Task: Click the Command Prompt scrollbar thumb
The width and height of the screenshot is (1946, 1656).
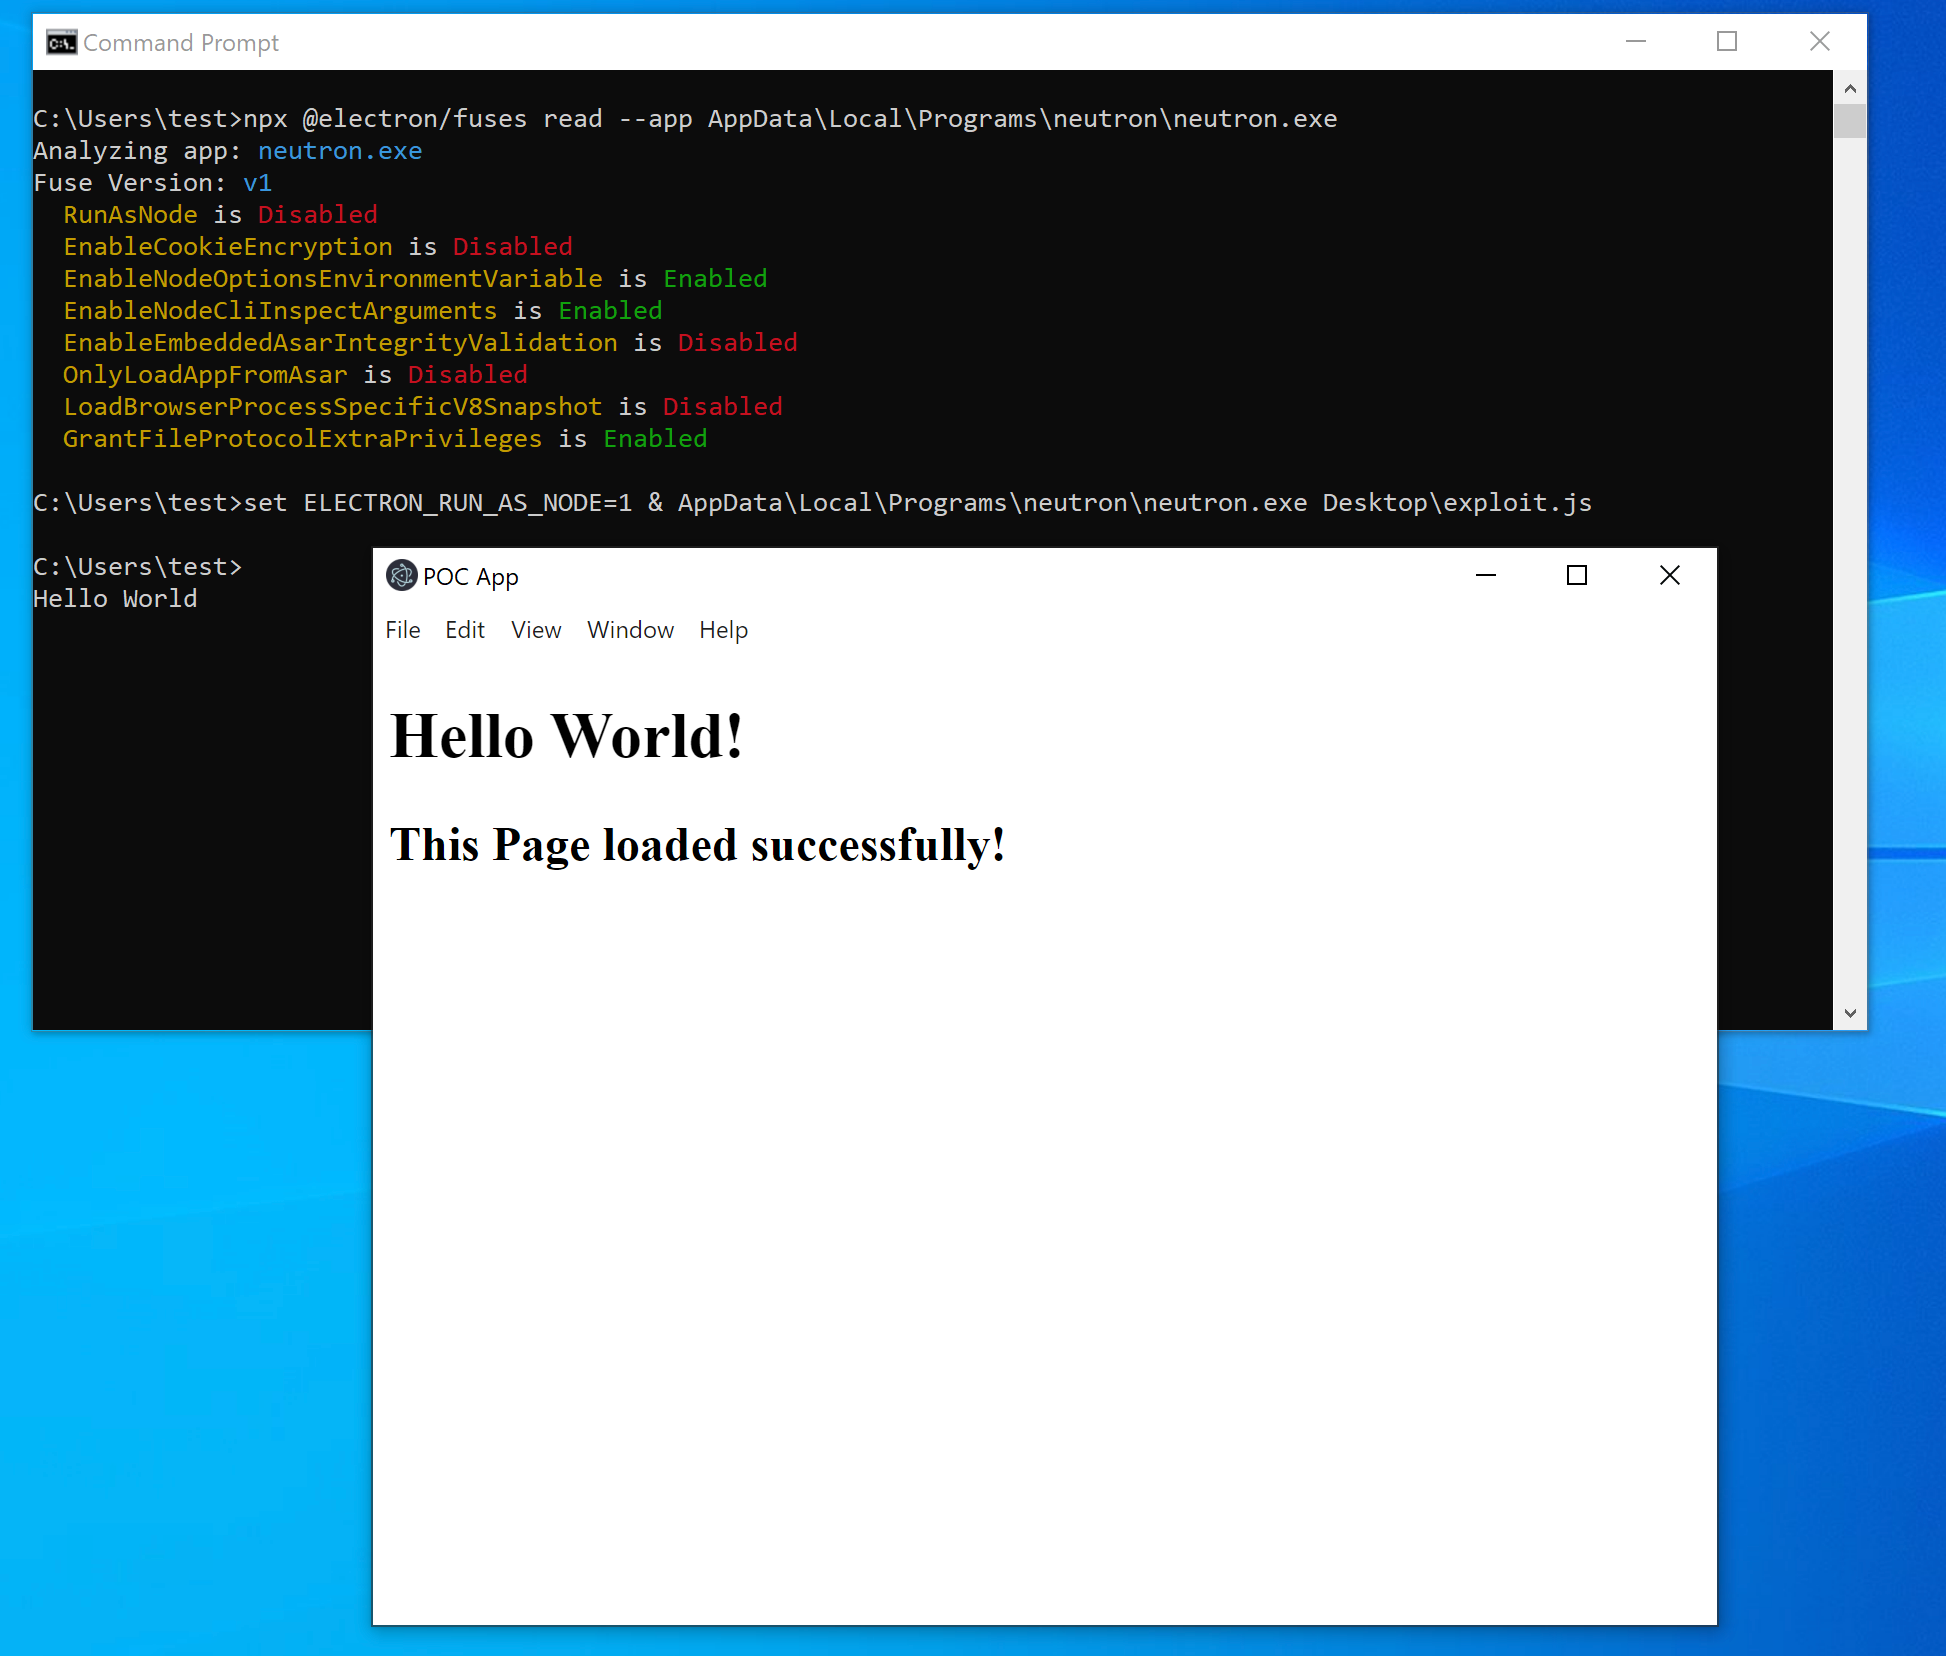Action: [1850, 121]
